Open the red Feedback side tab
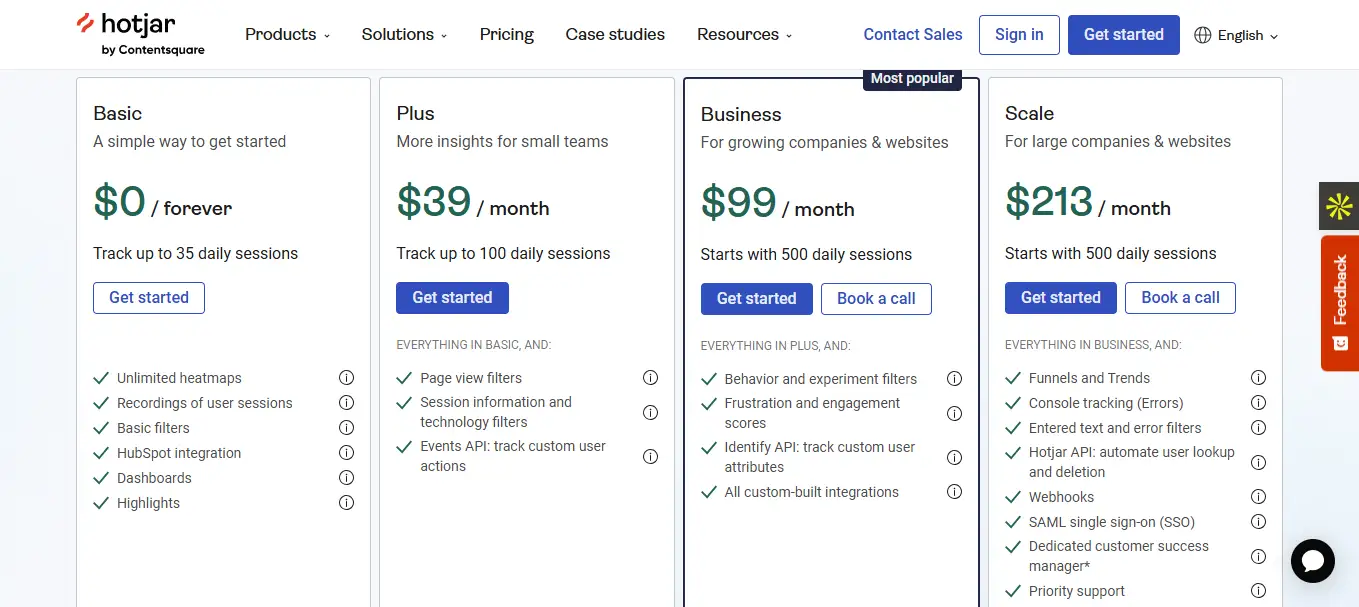Viewport: 1359px width, 607px height. pos(1340,303)
